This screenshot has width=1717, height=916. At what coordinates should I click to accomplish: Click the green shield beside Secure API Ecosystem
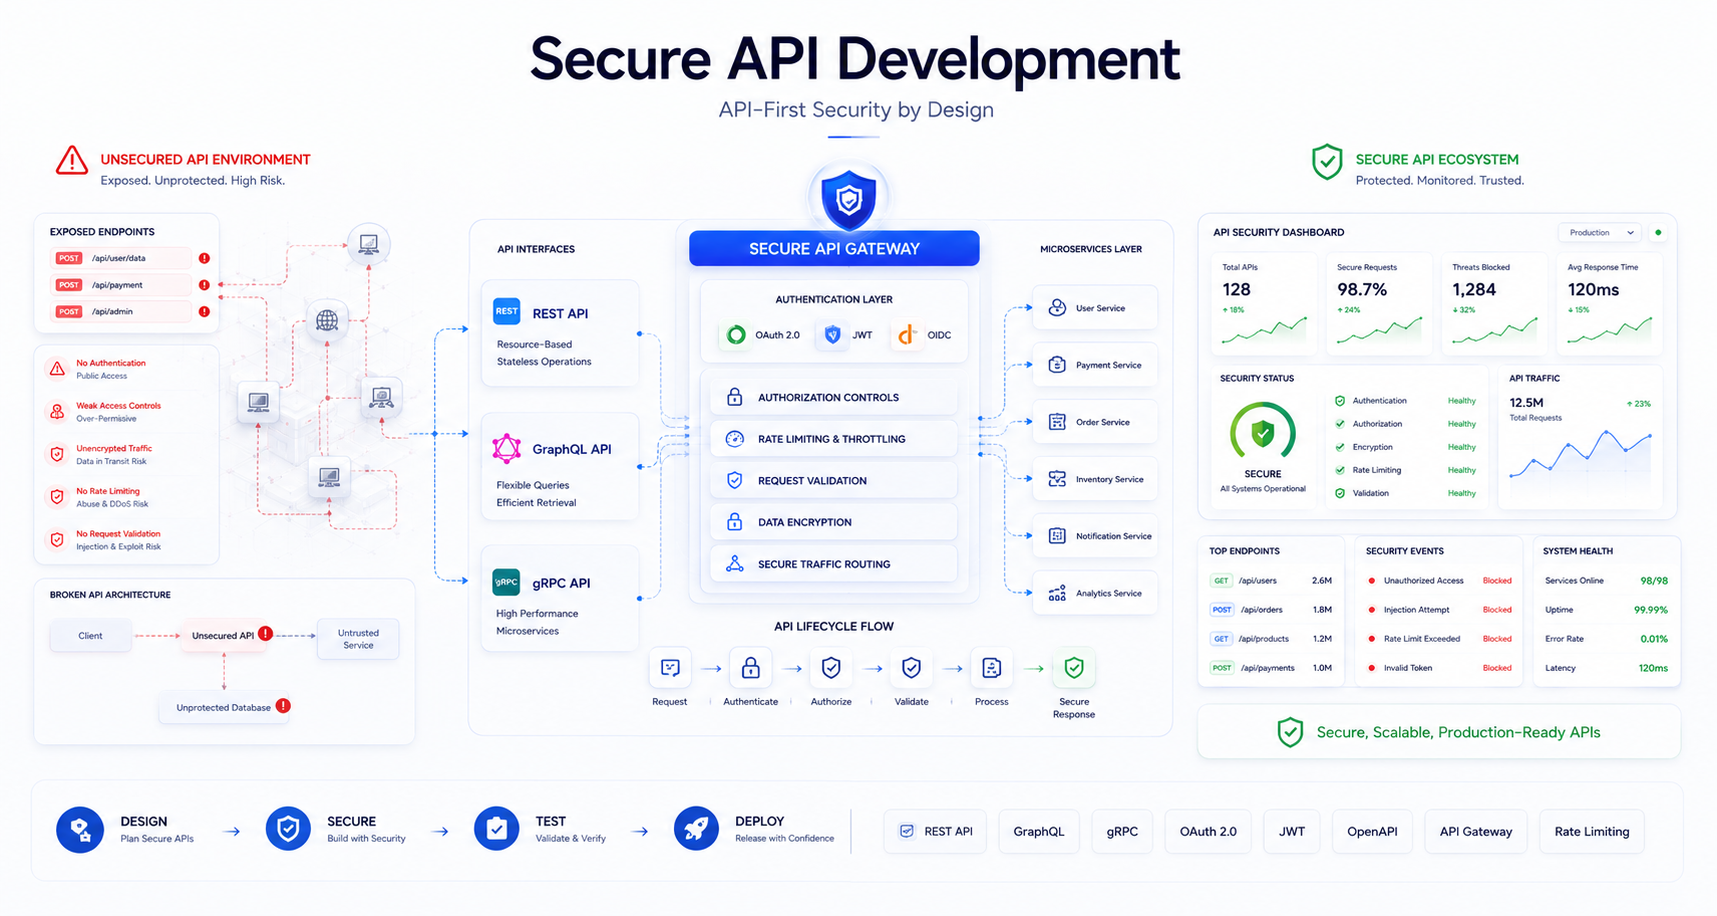(1327, 162)
